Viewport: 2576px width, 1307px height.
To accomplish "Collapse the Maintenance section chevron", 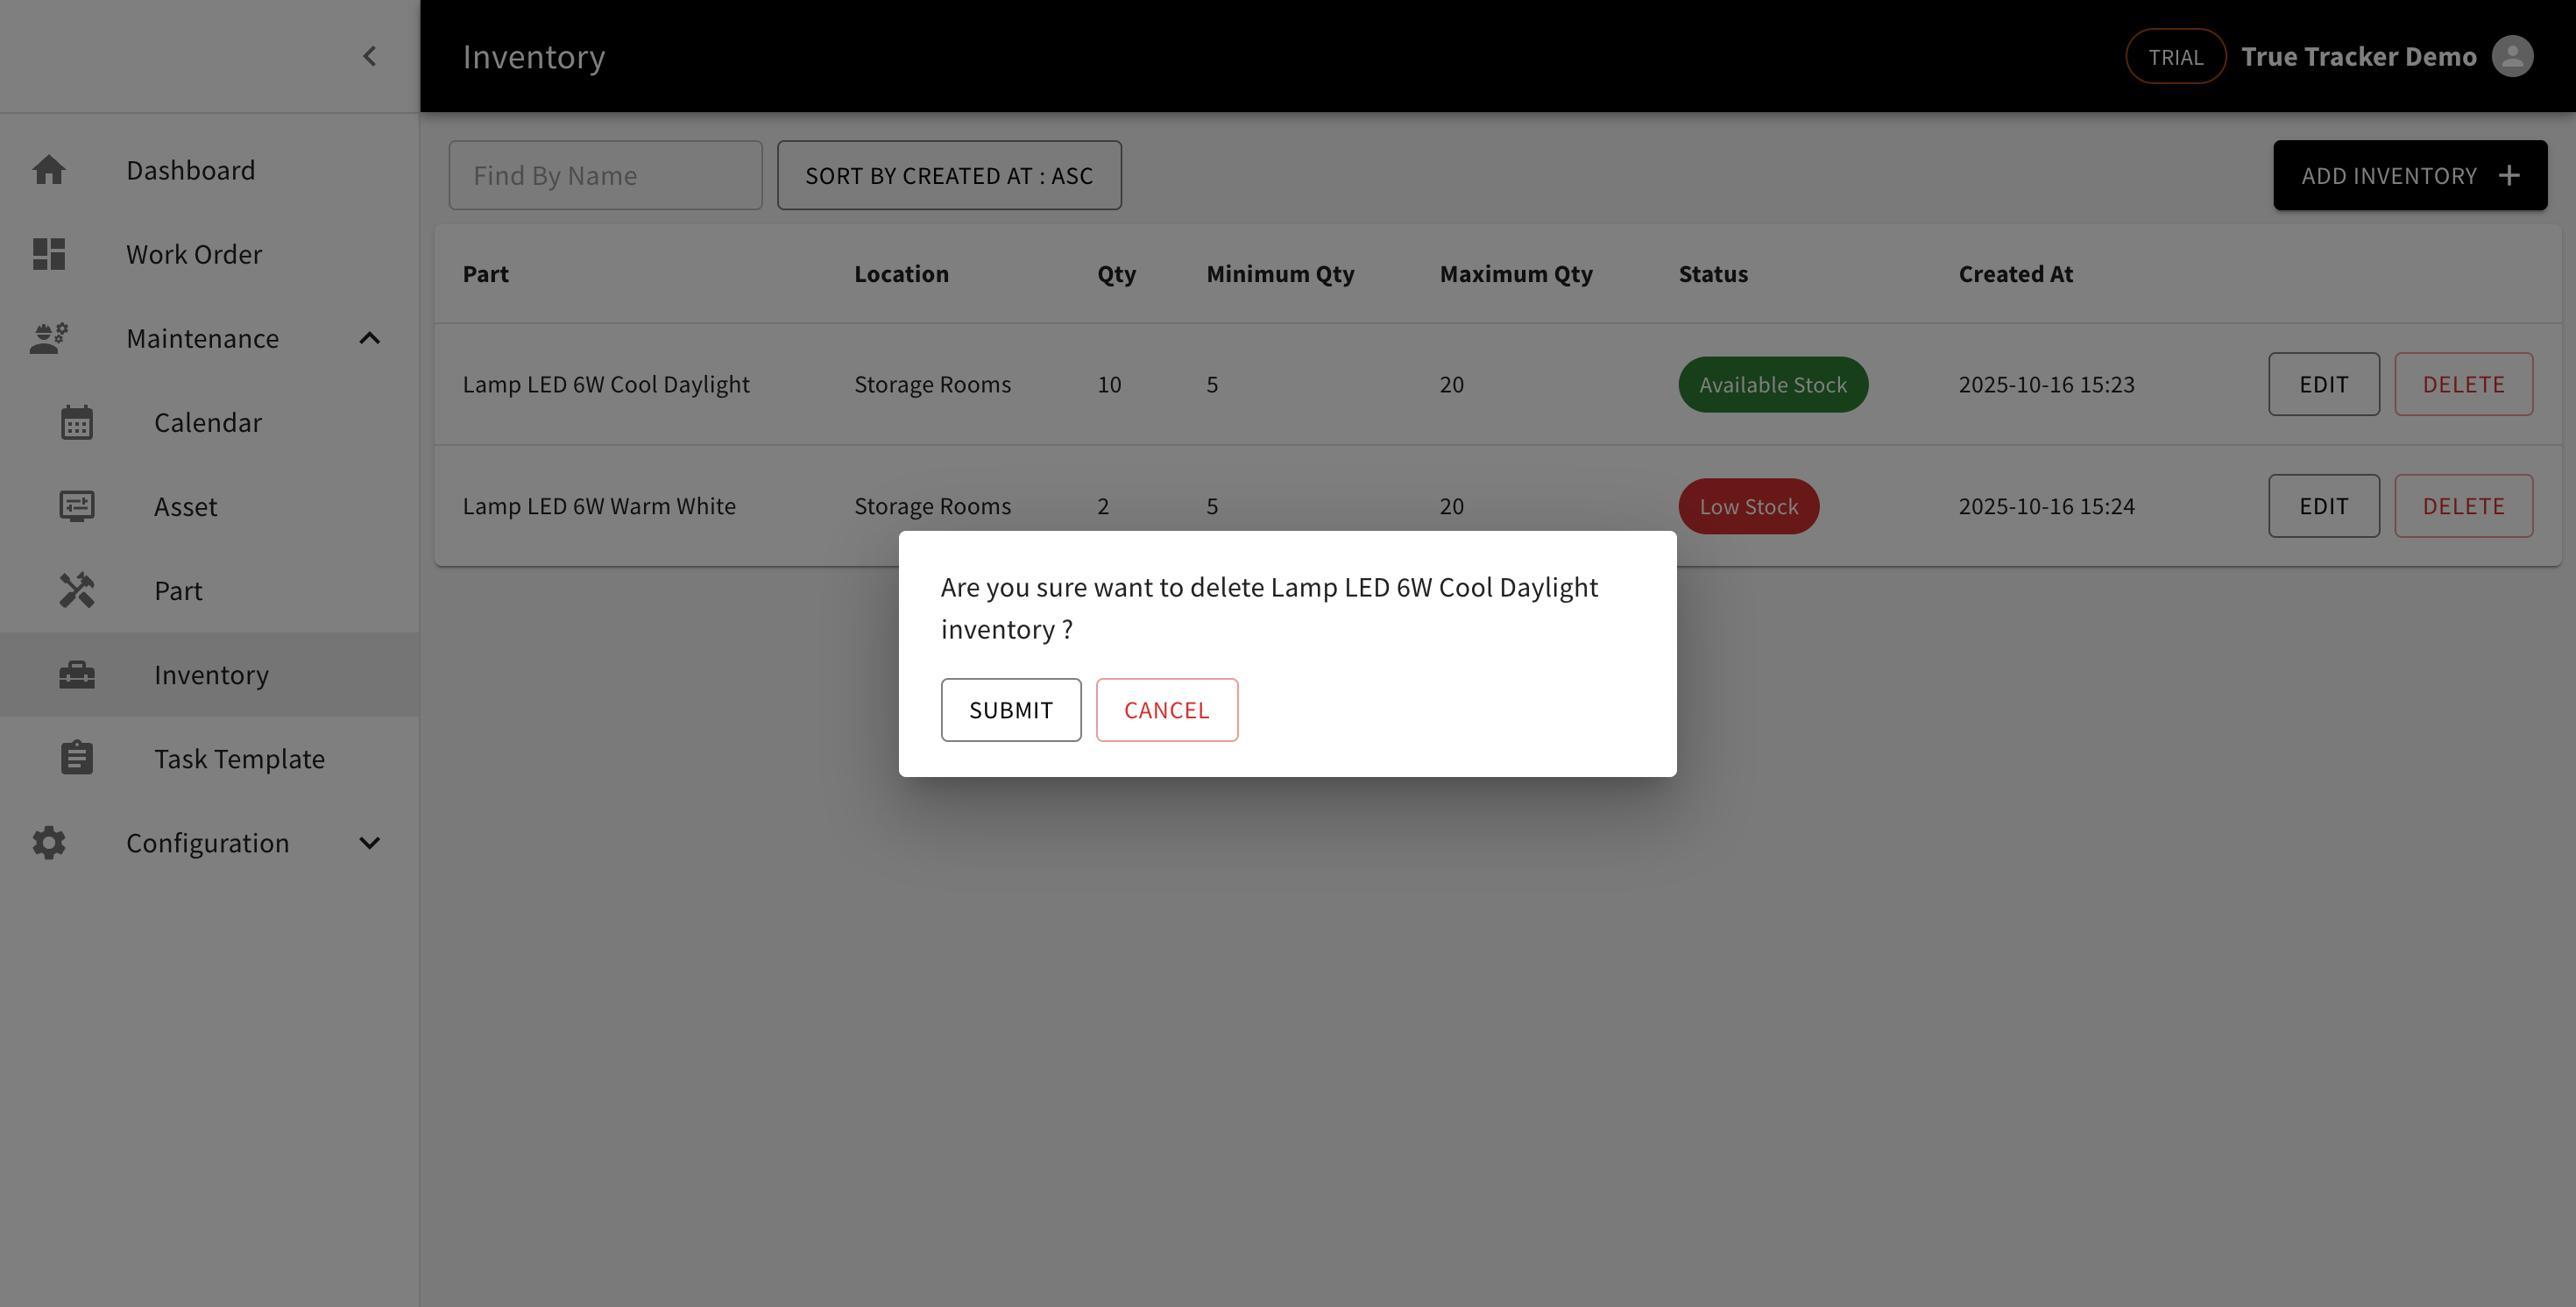I will pos(369,338).
